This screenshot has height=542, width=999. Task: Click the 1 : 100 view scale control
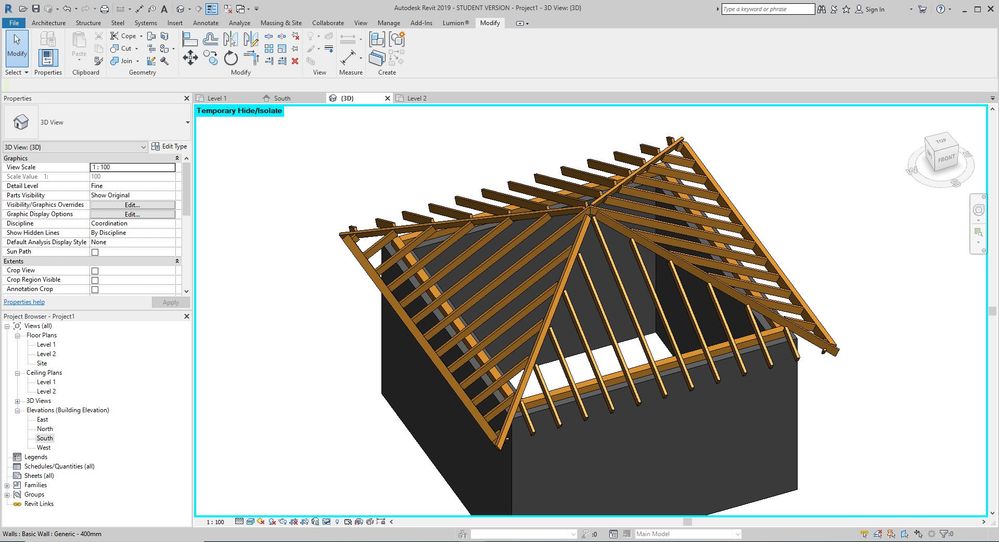pyautogui.click(x=215, y=522)
